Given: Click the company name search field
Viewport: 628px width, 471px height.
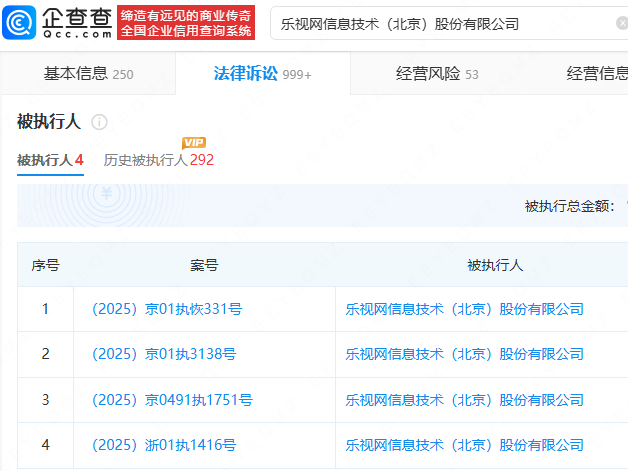Looking at the screenshot, I should 450,22.
